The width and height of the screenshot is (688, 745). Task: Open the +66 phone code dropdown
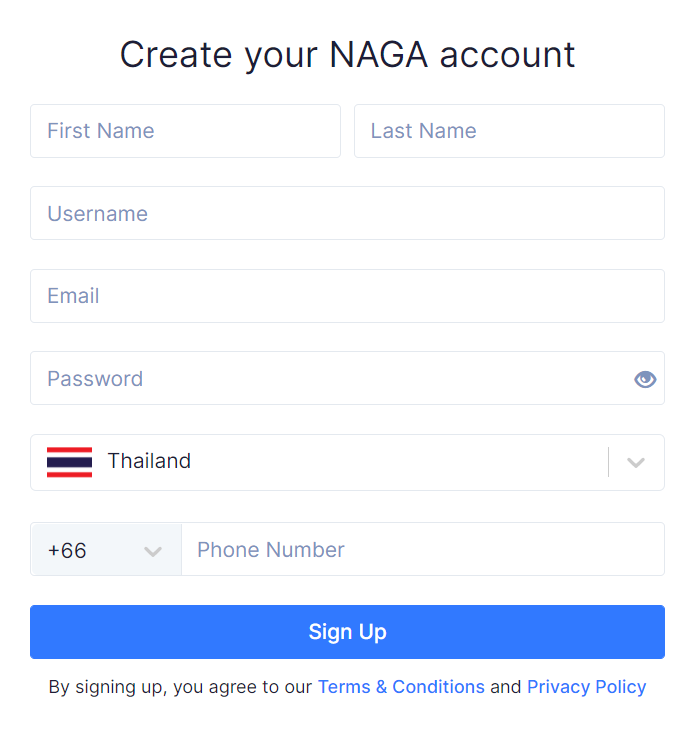click(106, 550)
